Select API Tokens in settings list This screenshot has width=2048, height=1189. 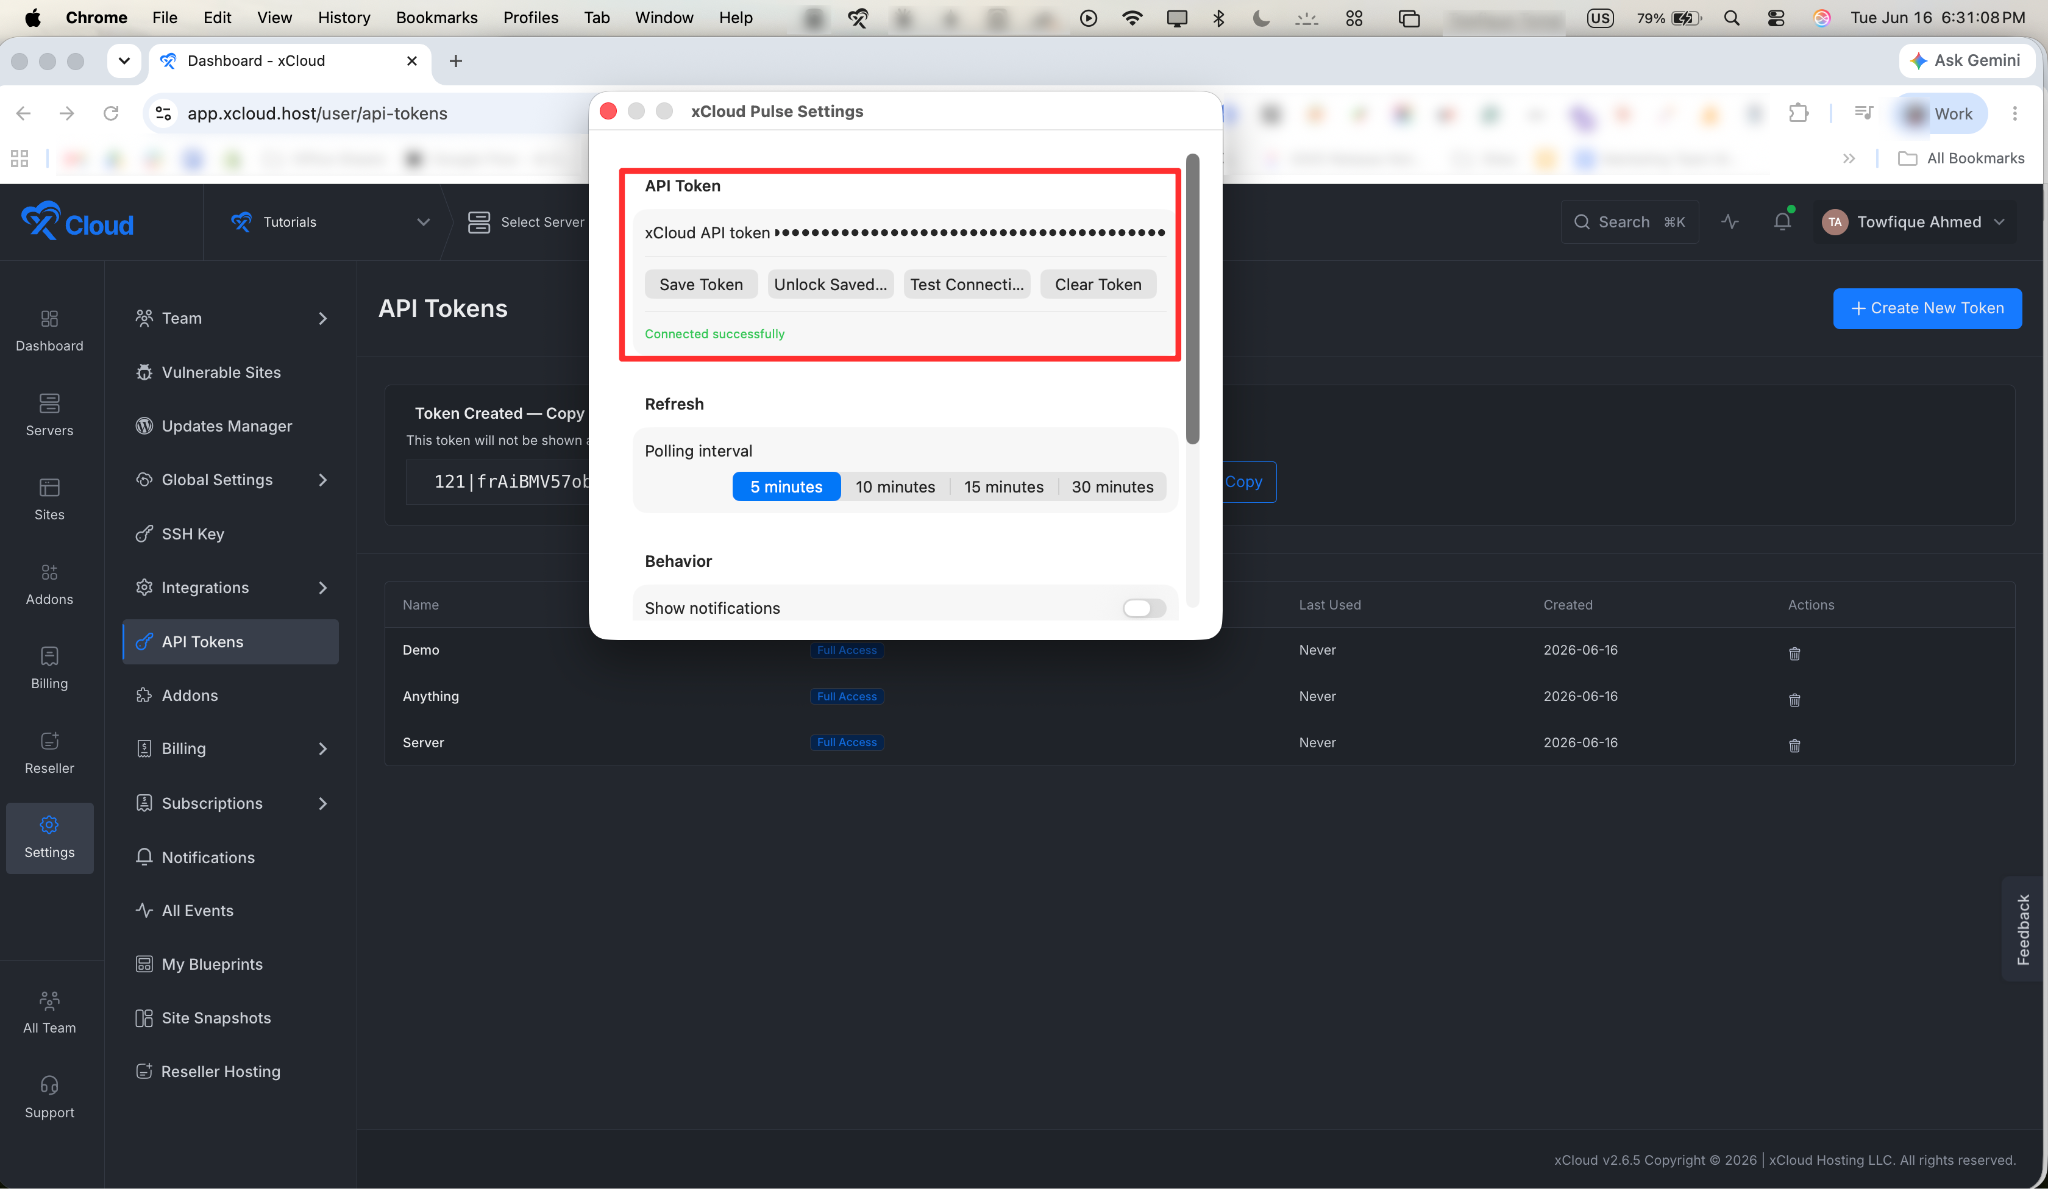tap(230, 642)
